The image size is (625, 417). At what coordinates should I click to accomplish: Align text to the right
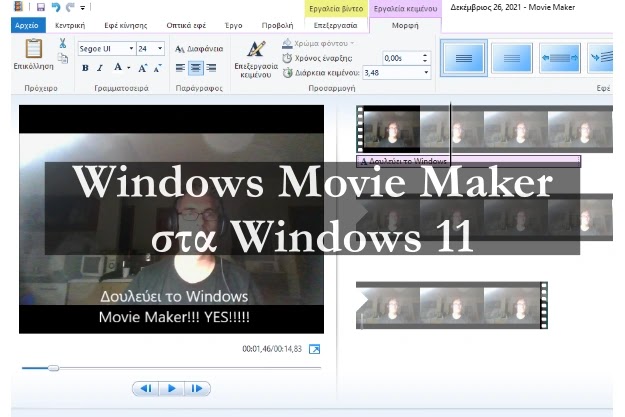coord(211,68)
